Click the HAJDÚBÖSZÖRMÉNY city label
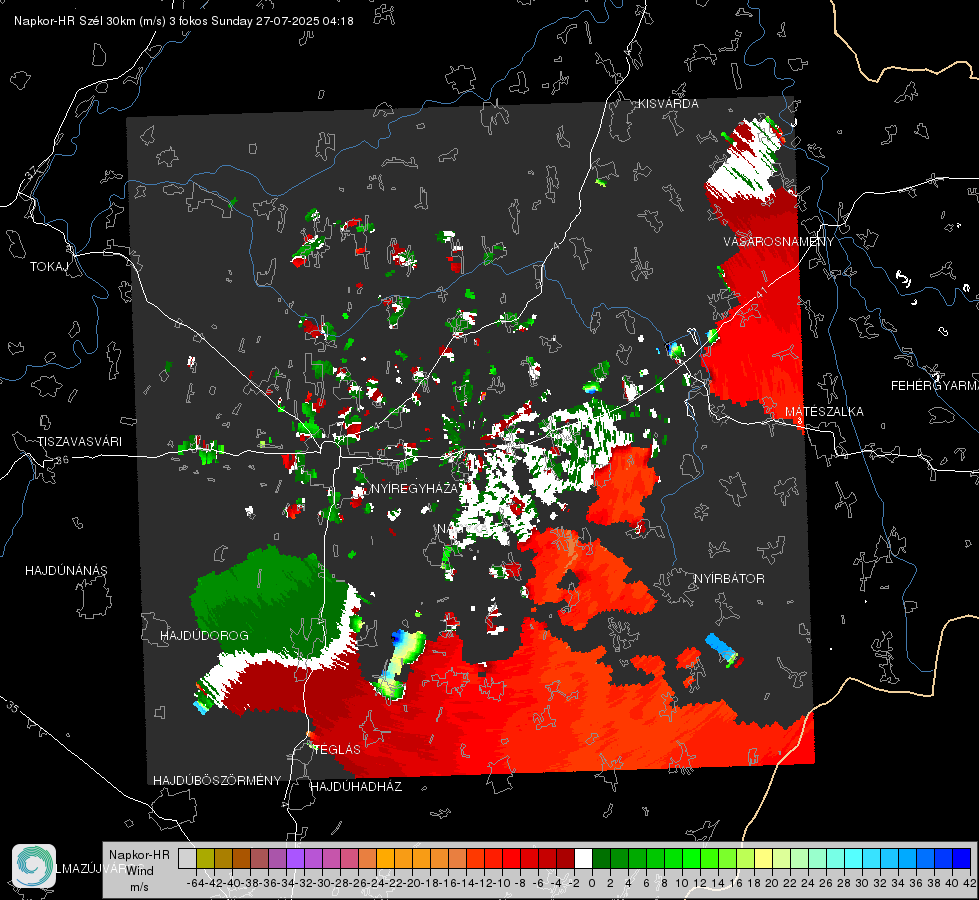The height and width of the screenshot is (900, 979). click(x=217, y=781)
